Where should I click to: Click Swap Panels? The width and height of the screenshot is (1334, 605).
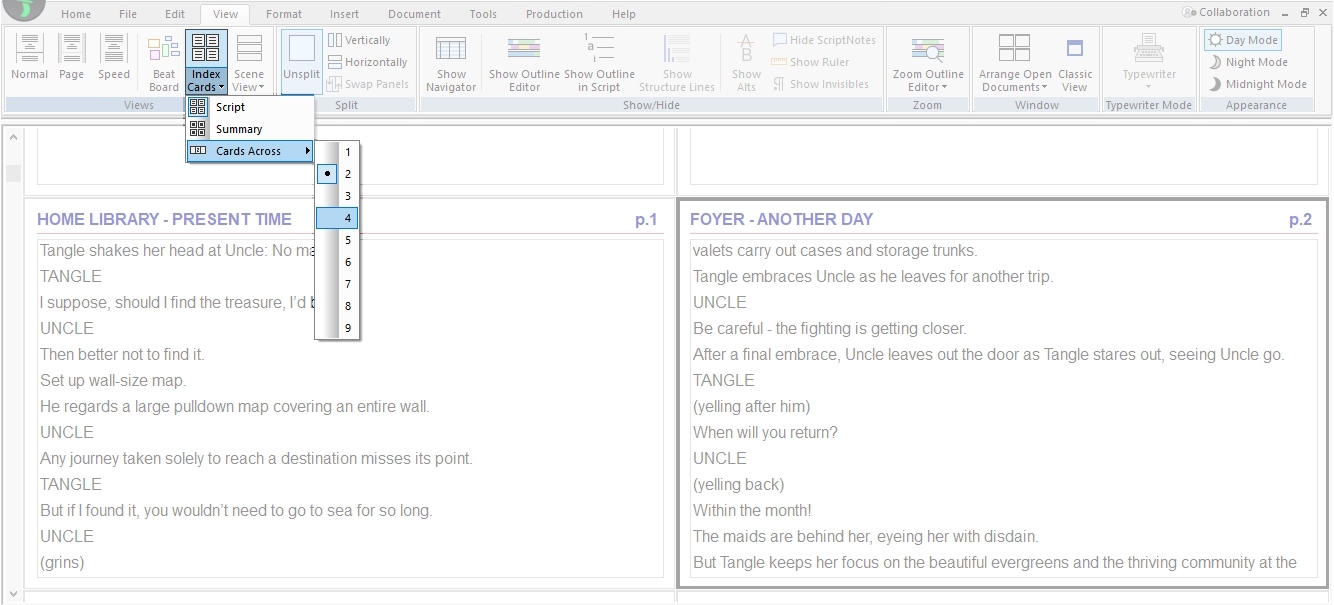[368, 83]
